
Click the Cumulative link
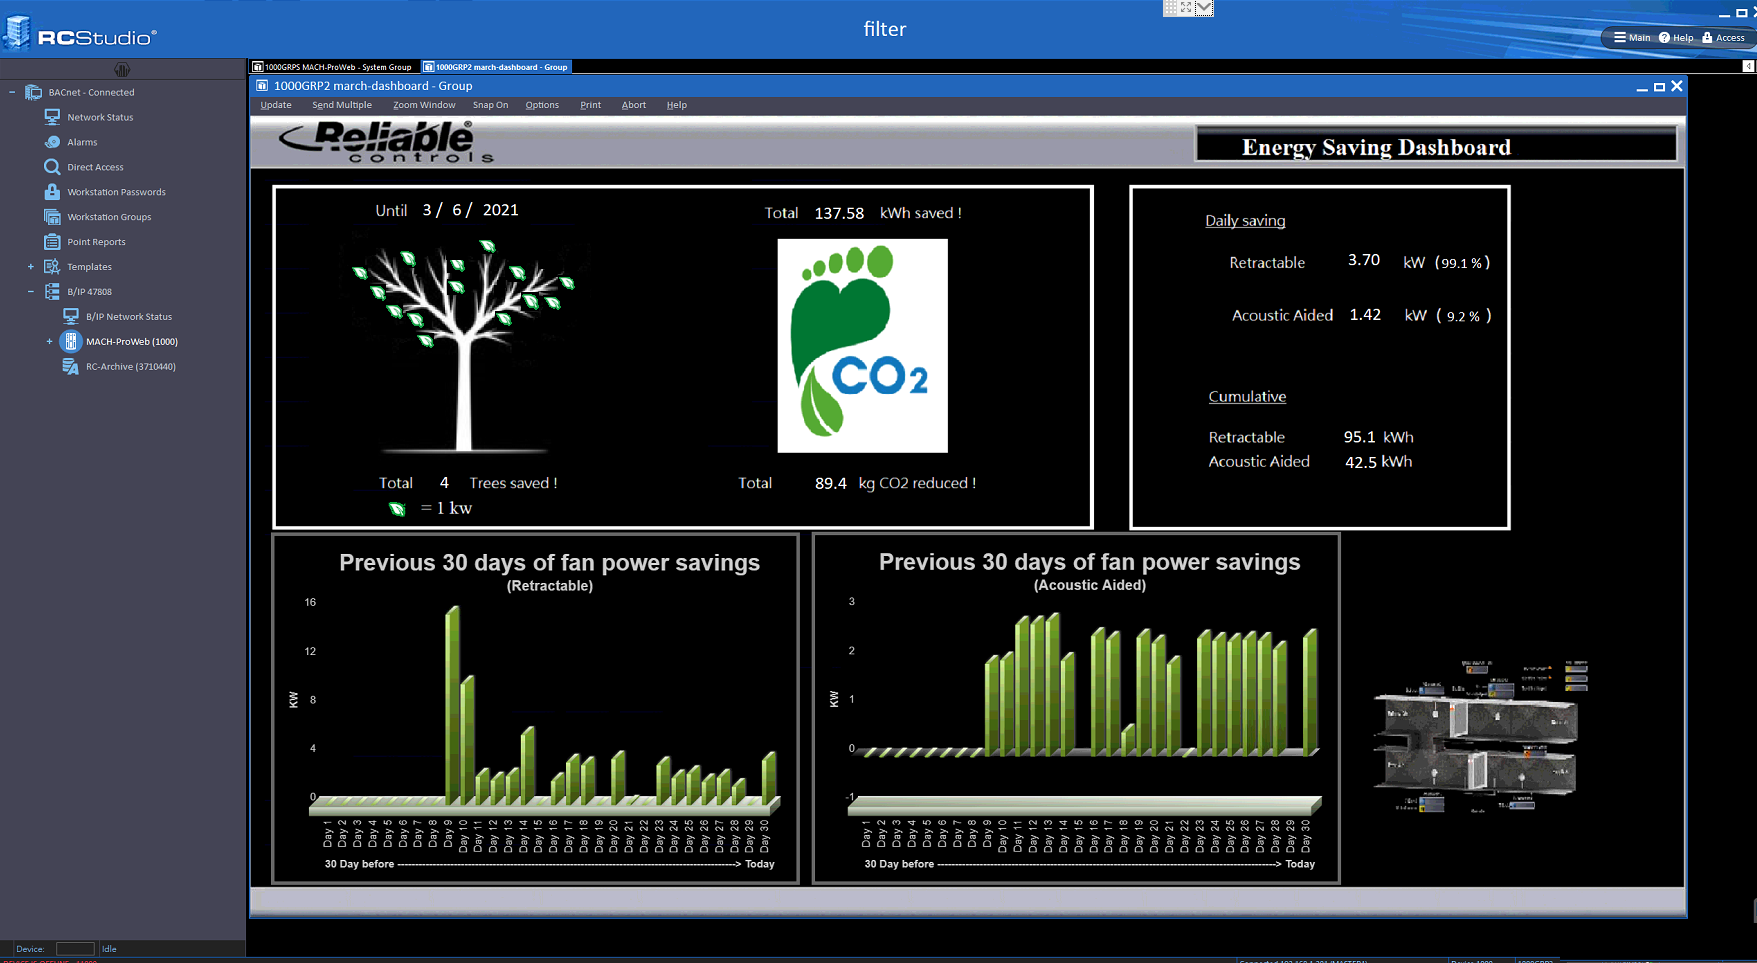tap(1247, 397)
